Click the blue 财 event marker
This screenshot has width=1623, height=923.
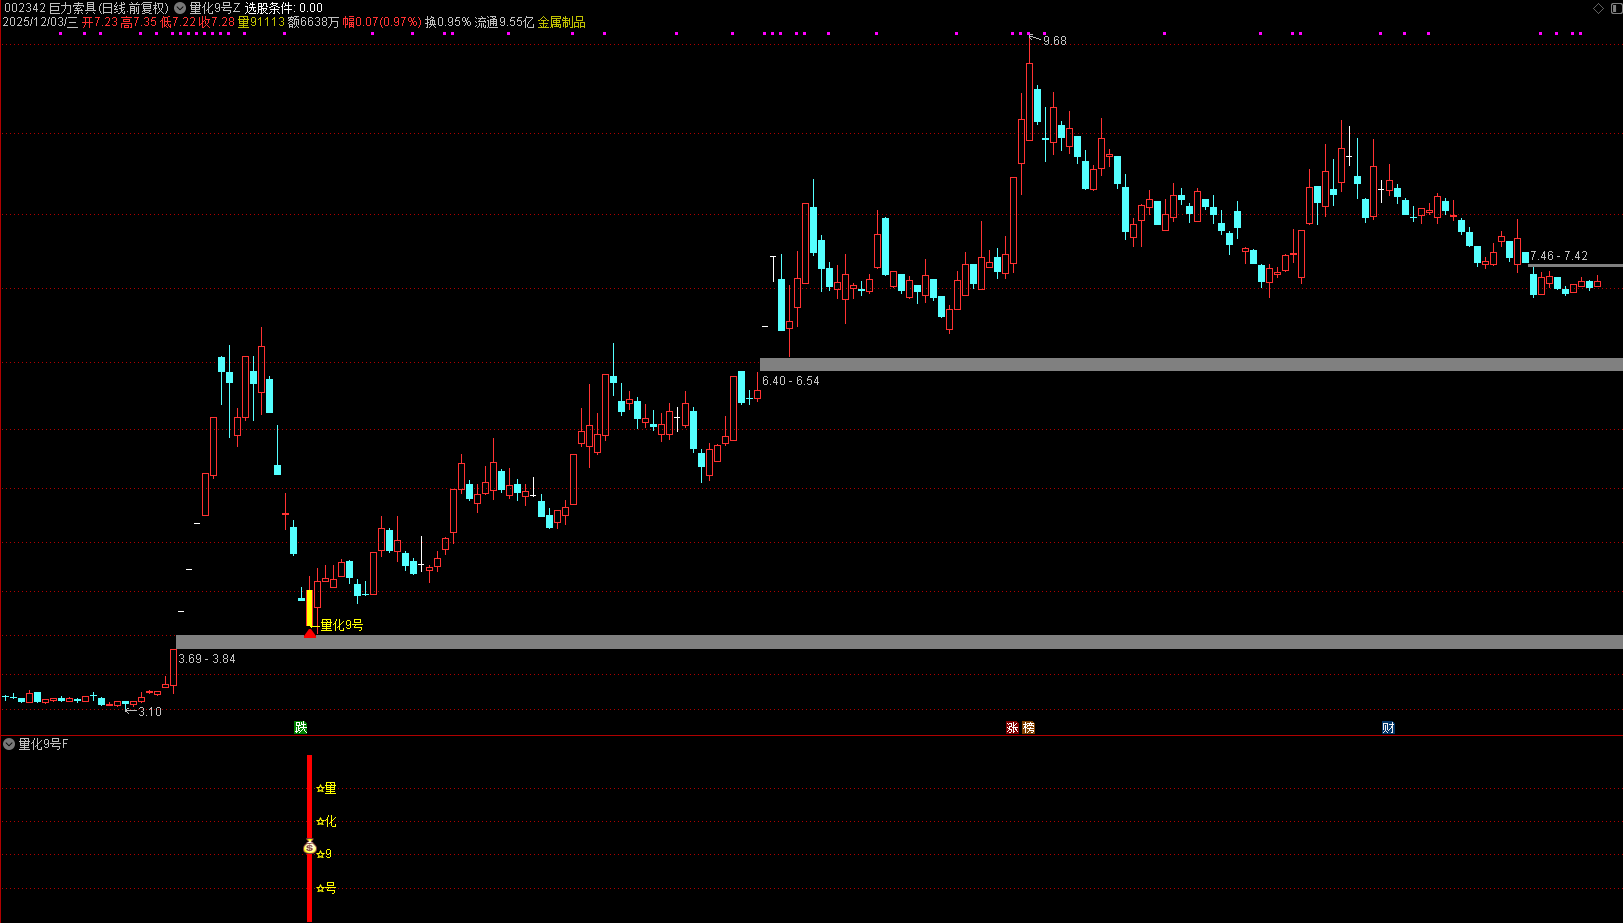coord(1388,727)
